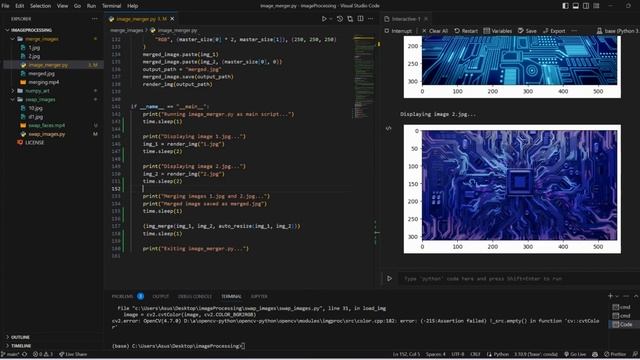This screenshot has width=640, height=360.
Task: Run interactive input with play icon
Action: [x=389, y=279]
